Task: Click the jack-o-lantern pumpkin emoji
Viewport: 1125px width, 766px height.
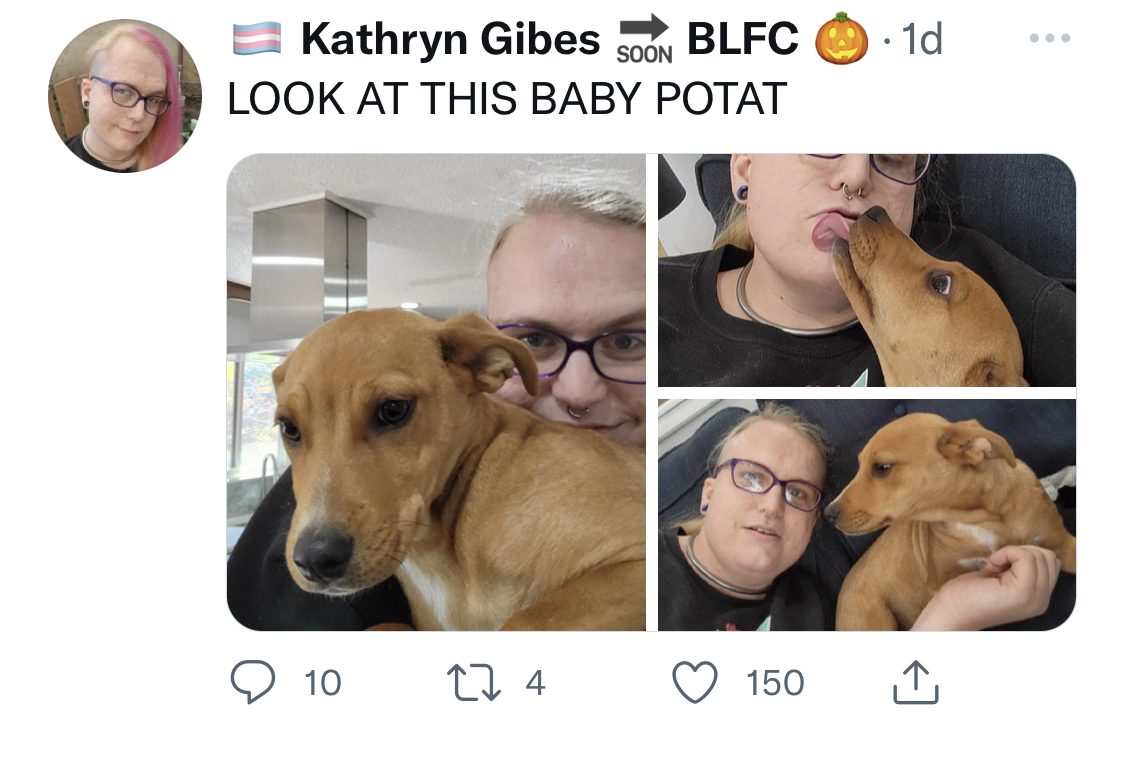Action: tap(842, 39)
